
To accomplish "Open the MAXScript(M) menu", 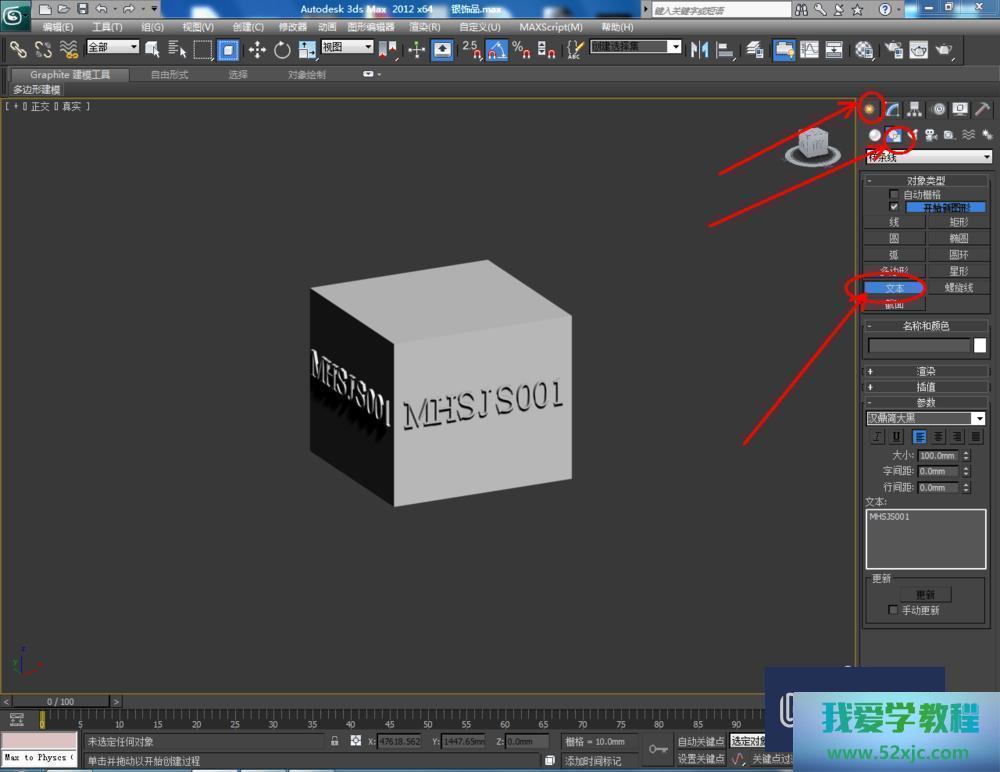I will pos(551,27).
